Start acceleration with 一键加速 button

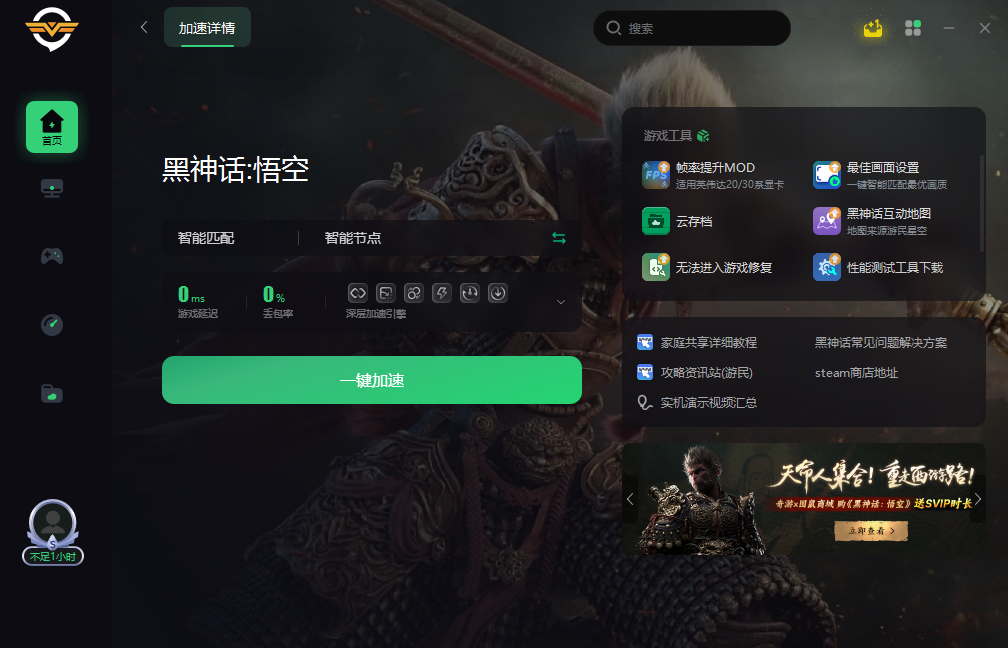tap(372, 380)
